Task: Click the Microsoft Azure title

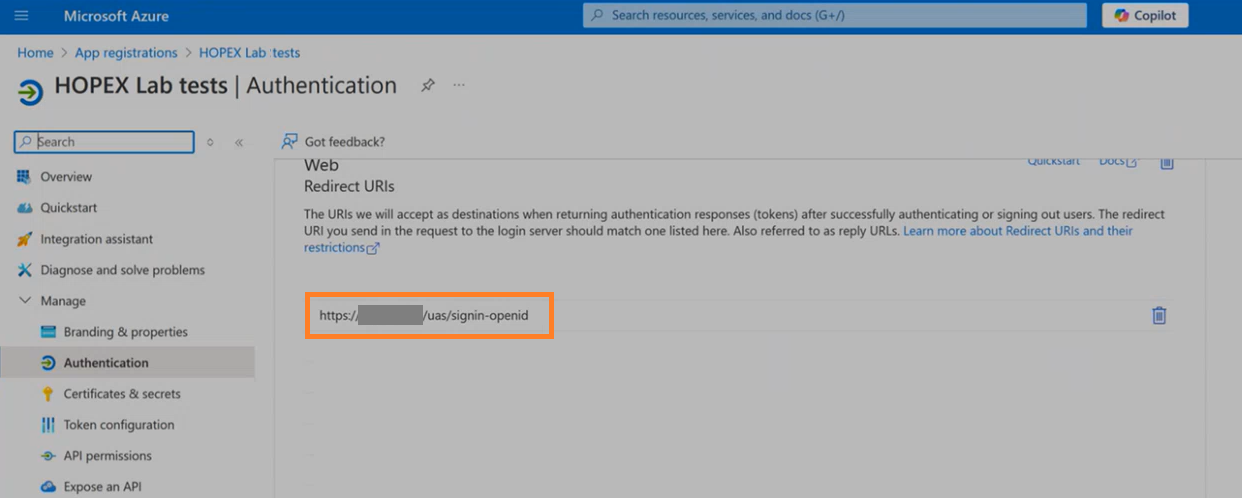Action: click(116, 16)
